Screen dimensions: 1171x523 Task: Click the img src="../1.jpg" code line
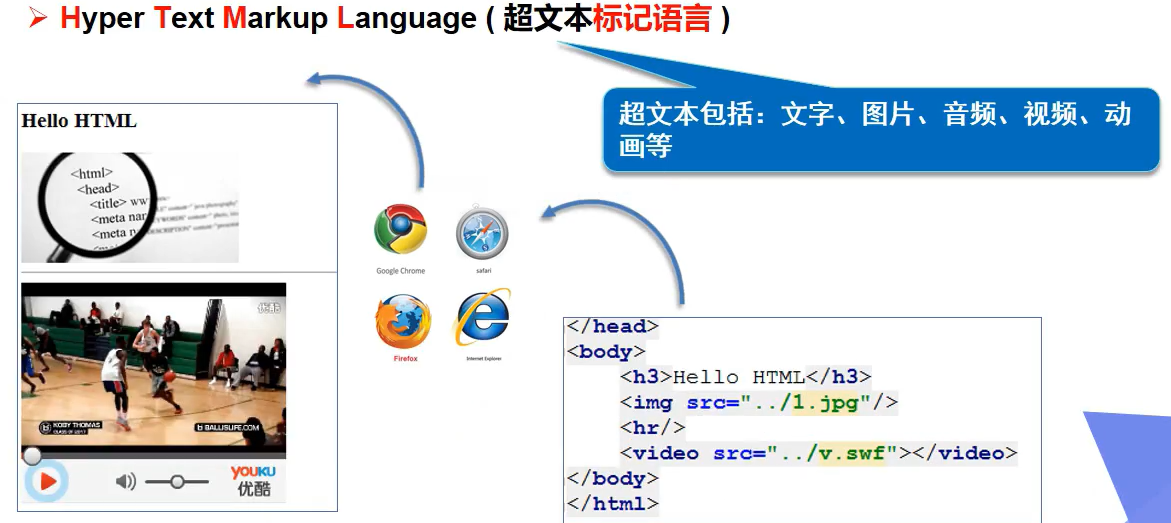click(x=759, y=402)
